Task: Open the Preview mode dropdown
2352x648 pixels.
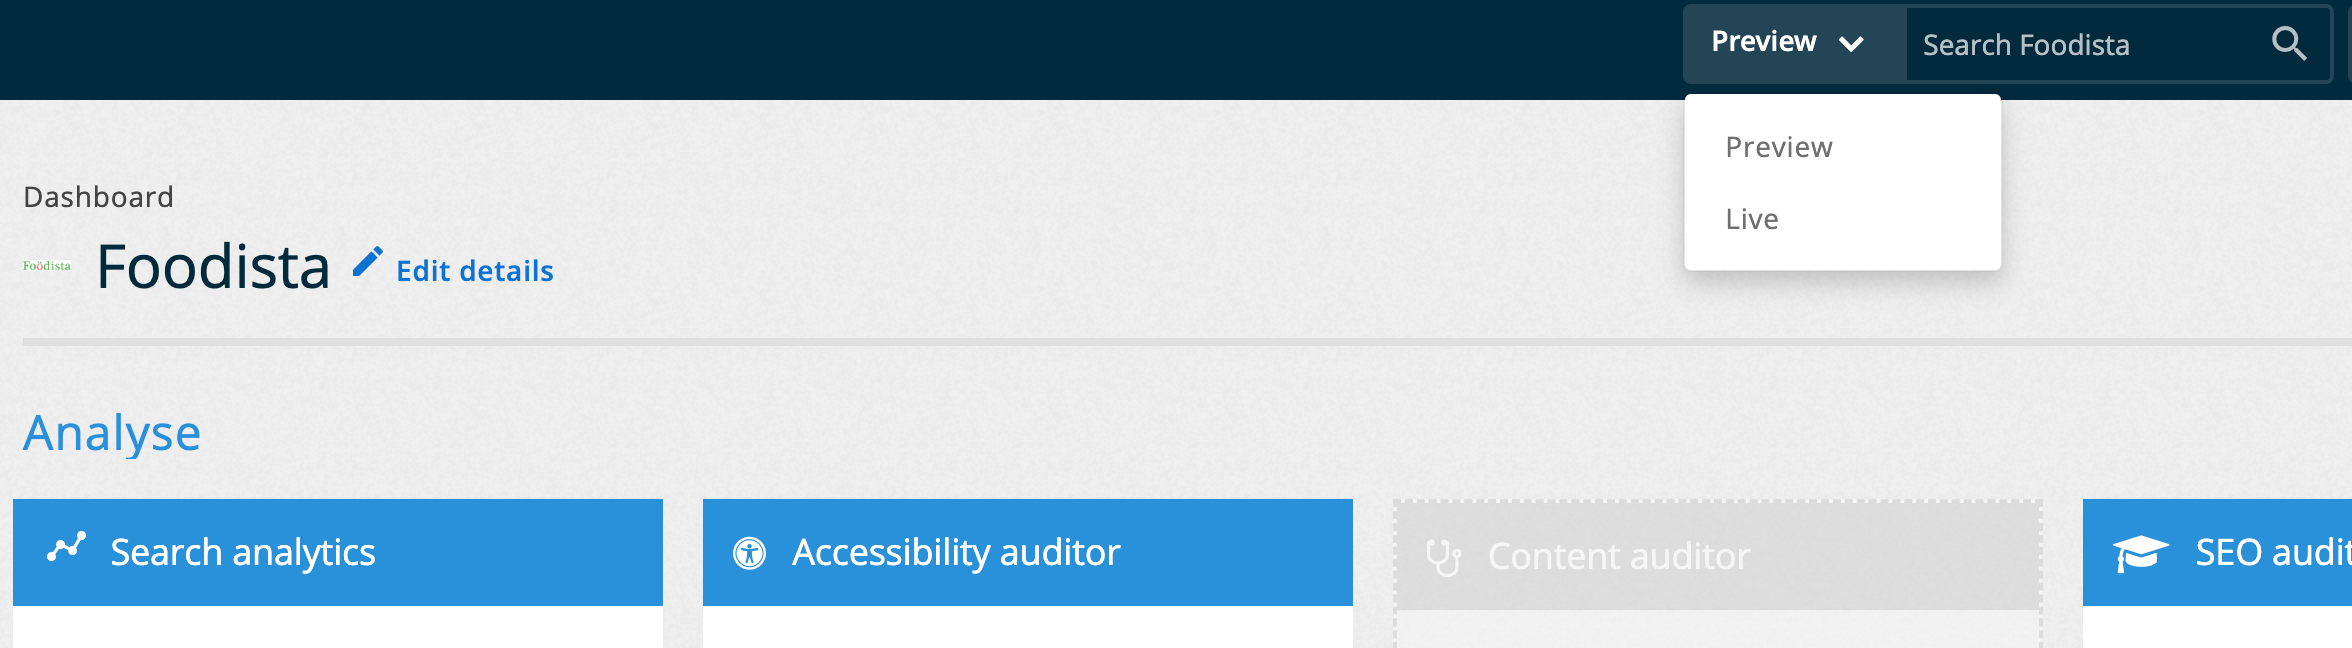Action: tap(1790, 43)
